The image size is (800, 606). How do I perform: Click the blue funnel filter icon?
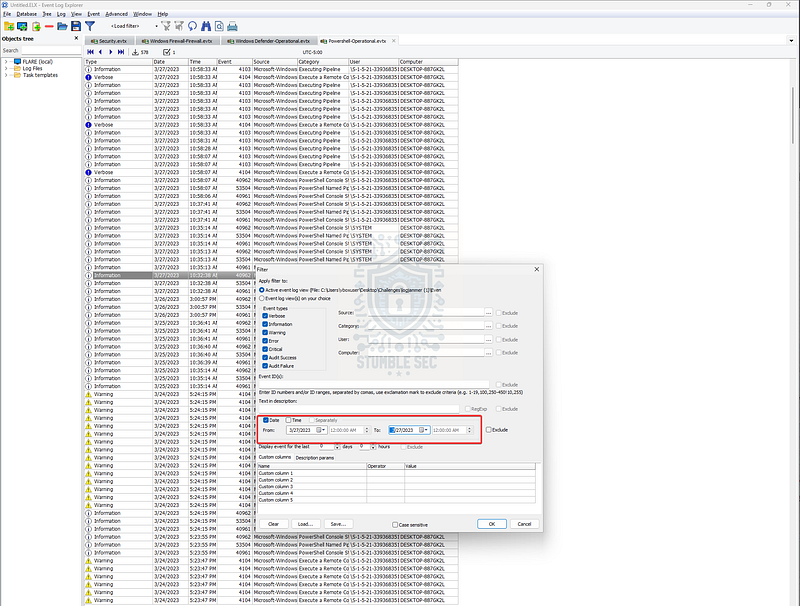90,26
